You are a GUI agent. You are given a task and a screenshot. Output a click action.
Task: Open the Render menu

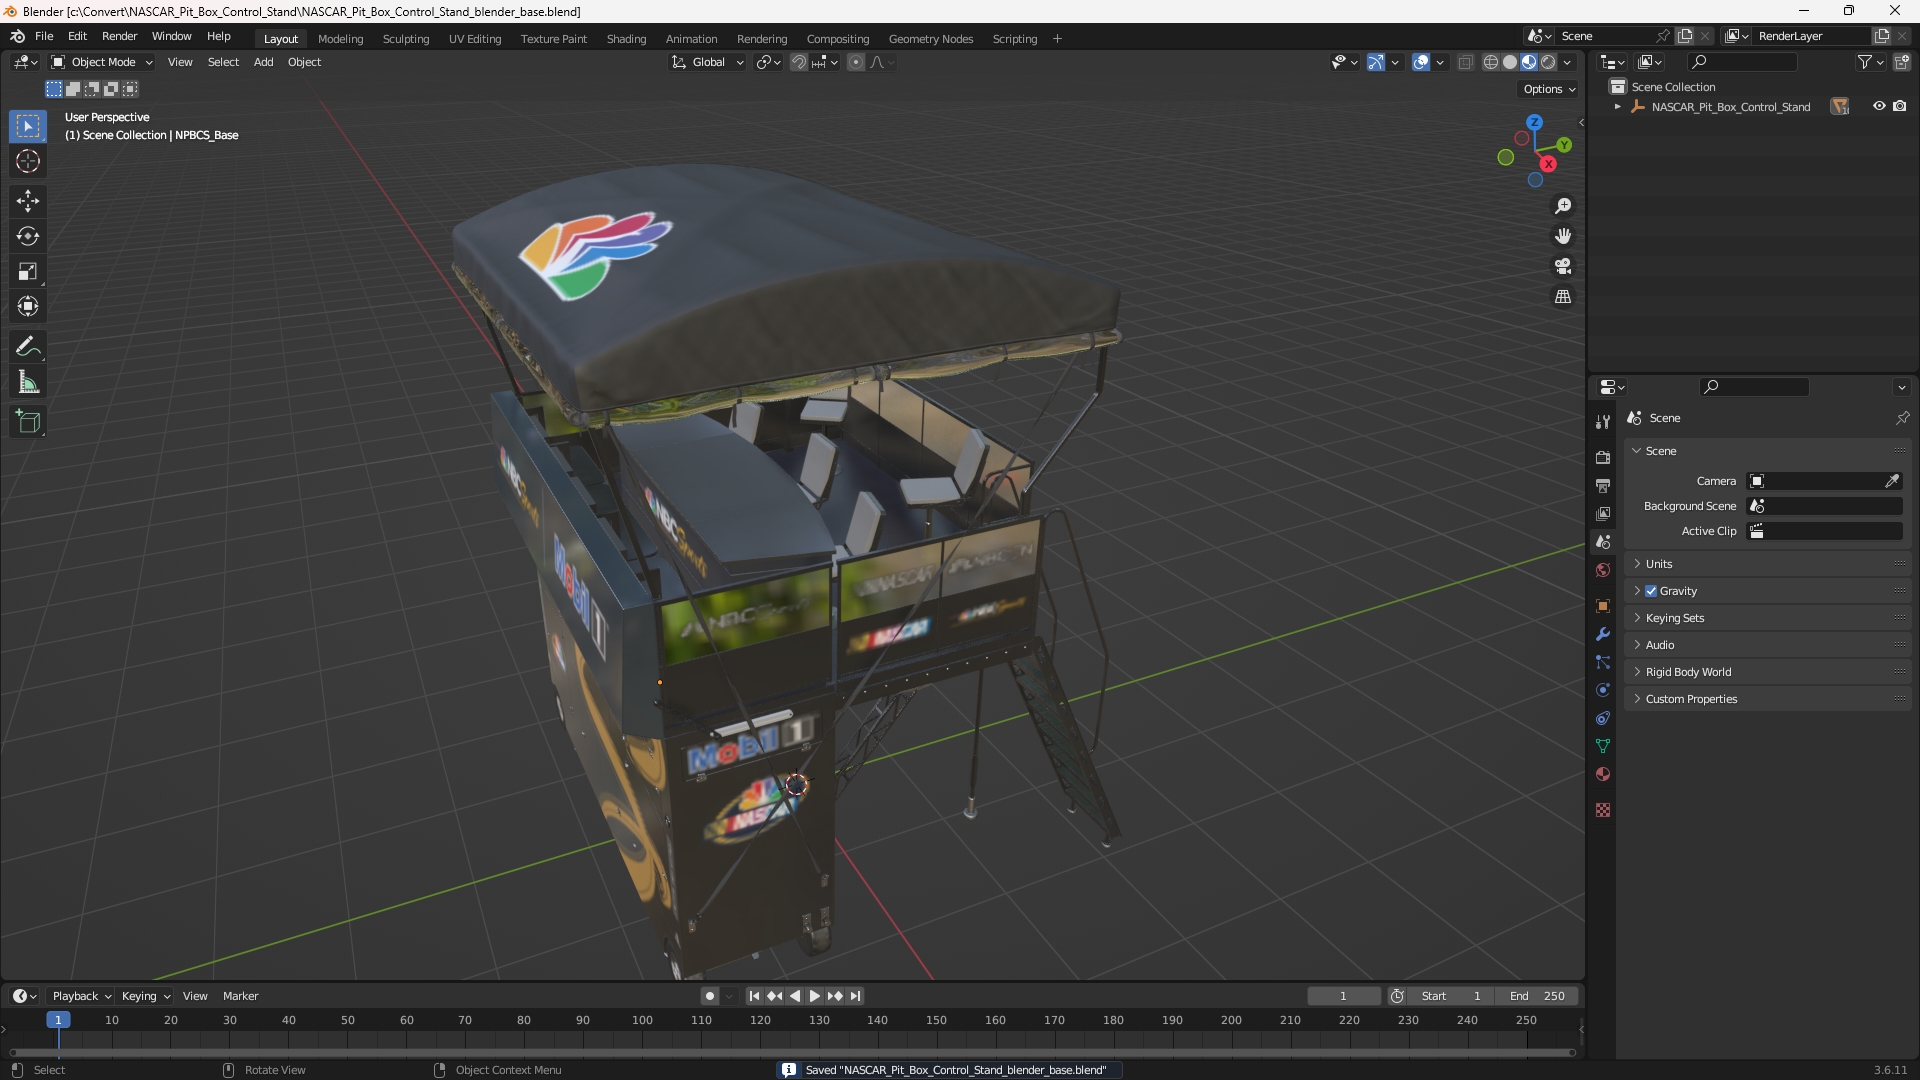coord(119,36)
